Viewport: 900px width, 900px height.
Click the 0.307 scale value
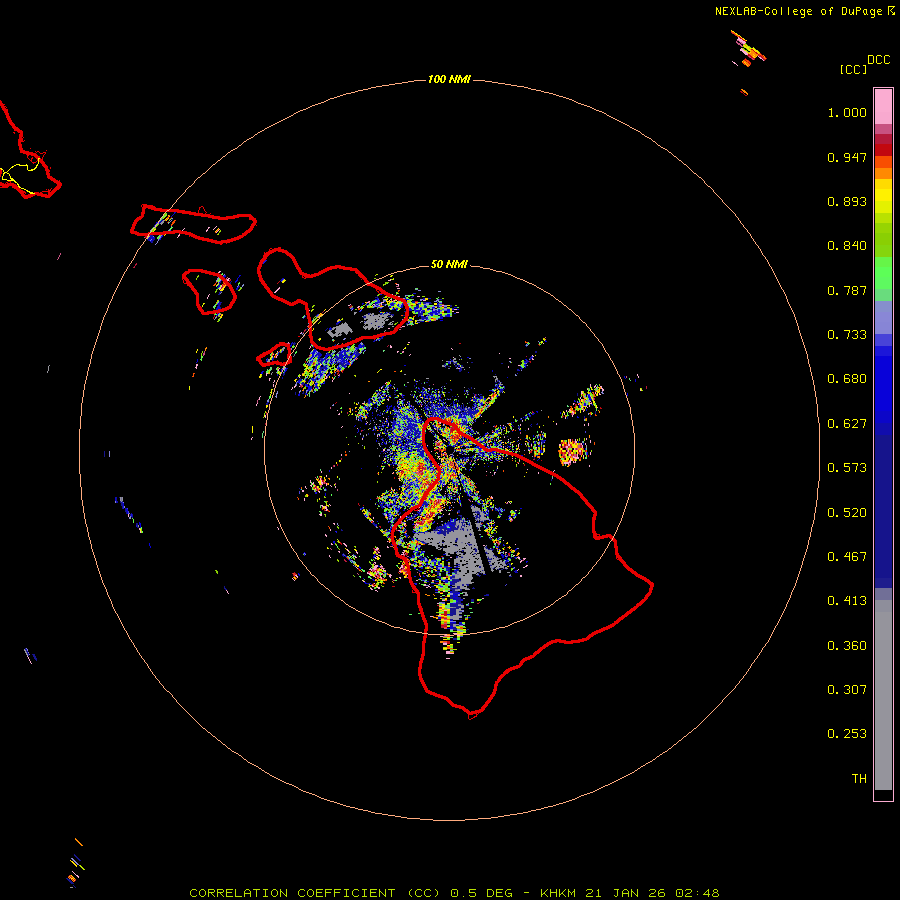847,689
